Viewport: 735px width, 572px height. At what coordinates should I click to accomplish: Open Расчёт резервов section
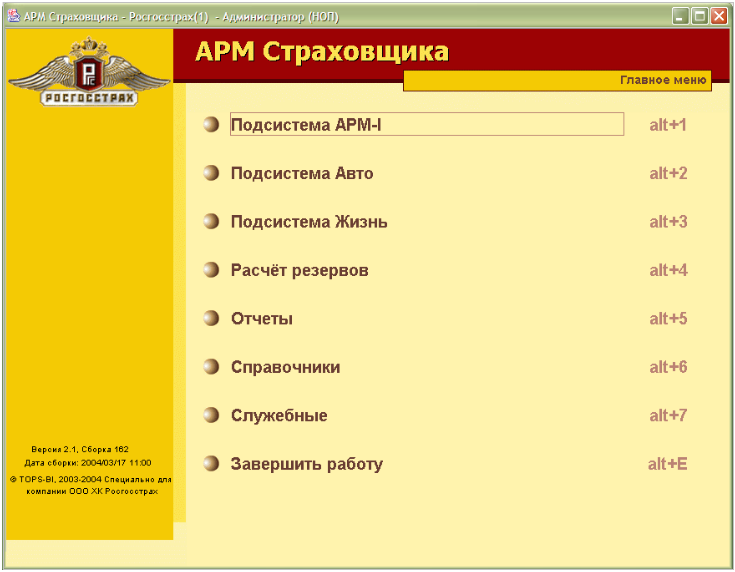coord(300,271)
